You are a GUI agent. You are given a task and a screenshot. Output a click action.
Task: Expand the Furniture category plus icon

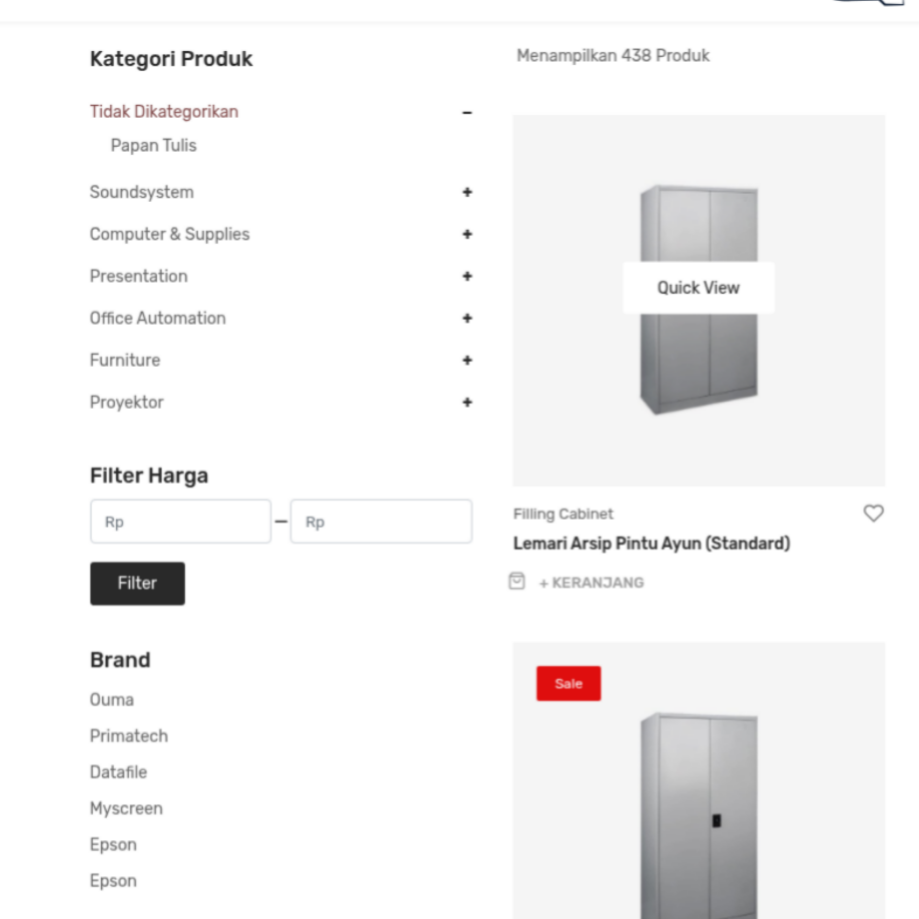pyautogui.click(x=467, y=360)
